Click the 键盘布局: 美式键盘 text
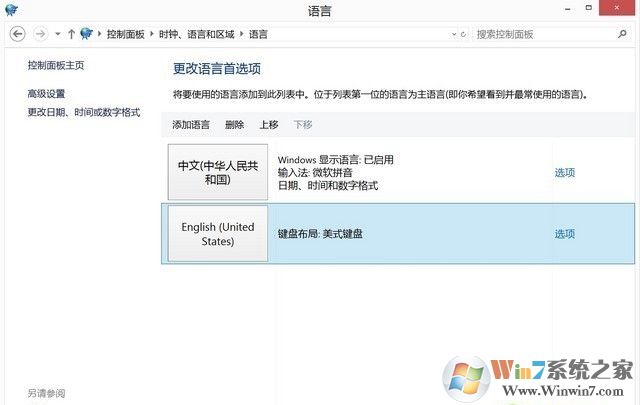The height and width of the screenshot is (405, 640). pyautogui.click(x=320, y=234)
